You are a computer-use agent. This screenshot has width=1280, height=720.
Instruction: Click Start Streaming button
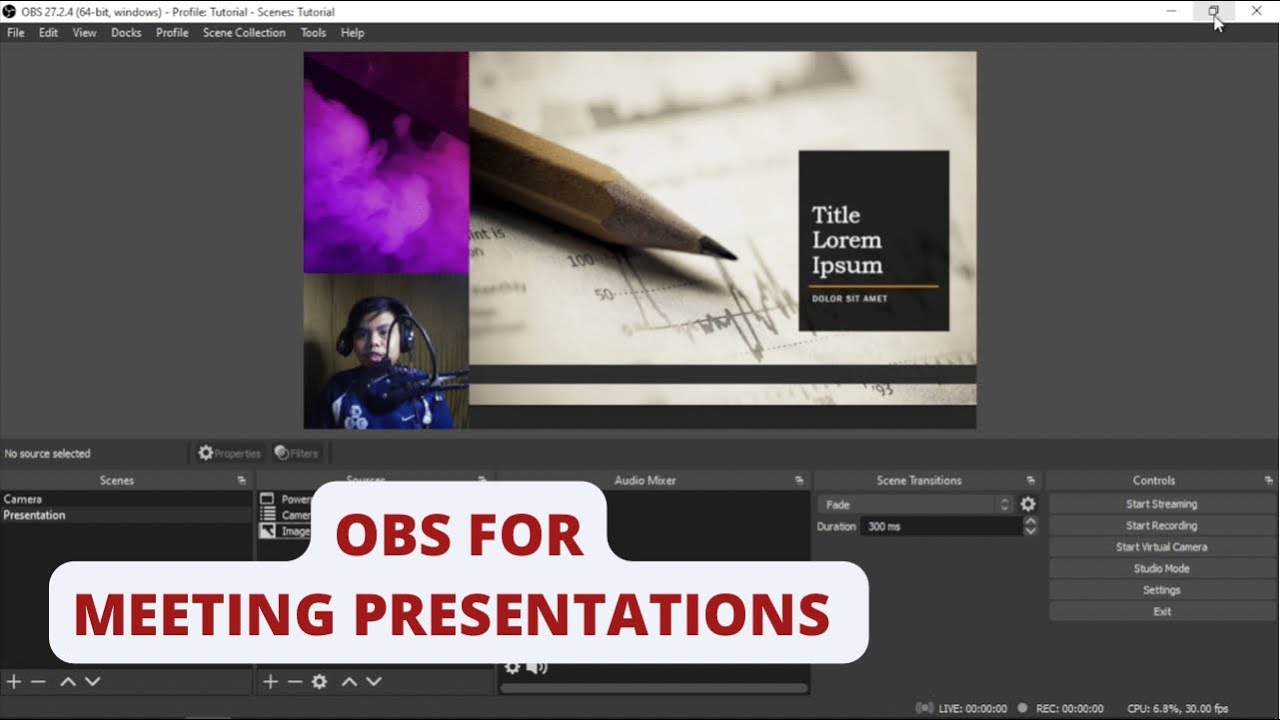(1161, 504)
